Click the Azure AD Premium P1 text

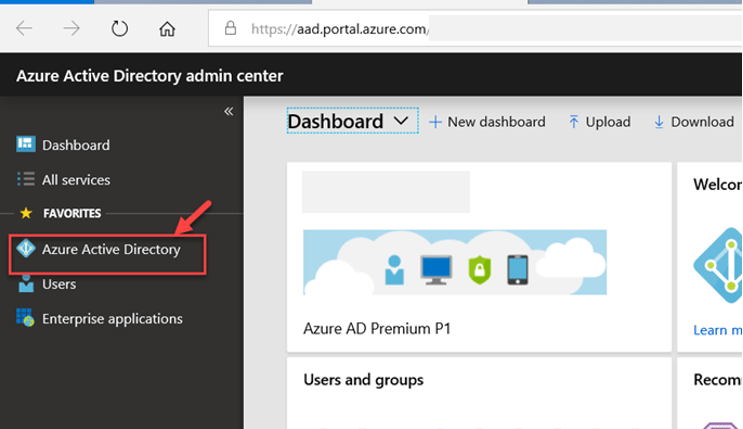click(x=377, y=329)
